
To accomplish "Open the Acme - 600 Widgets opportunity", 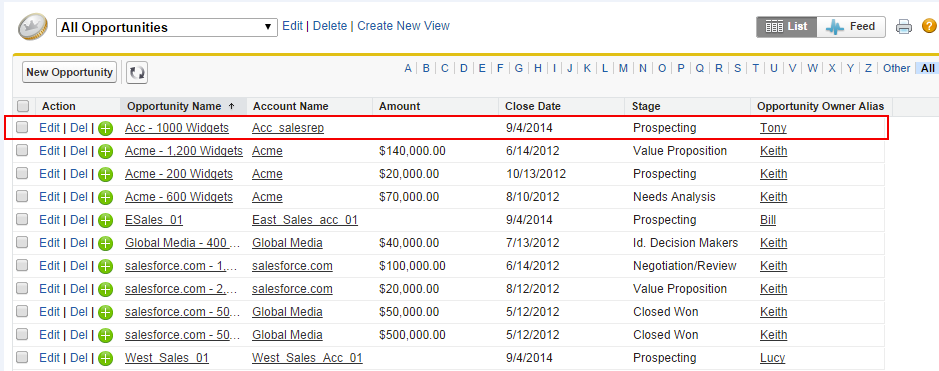I will [x=178, y=196].
